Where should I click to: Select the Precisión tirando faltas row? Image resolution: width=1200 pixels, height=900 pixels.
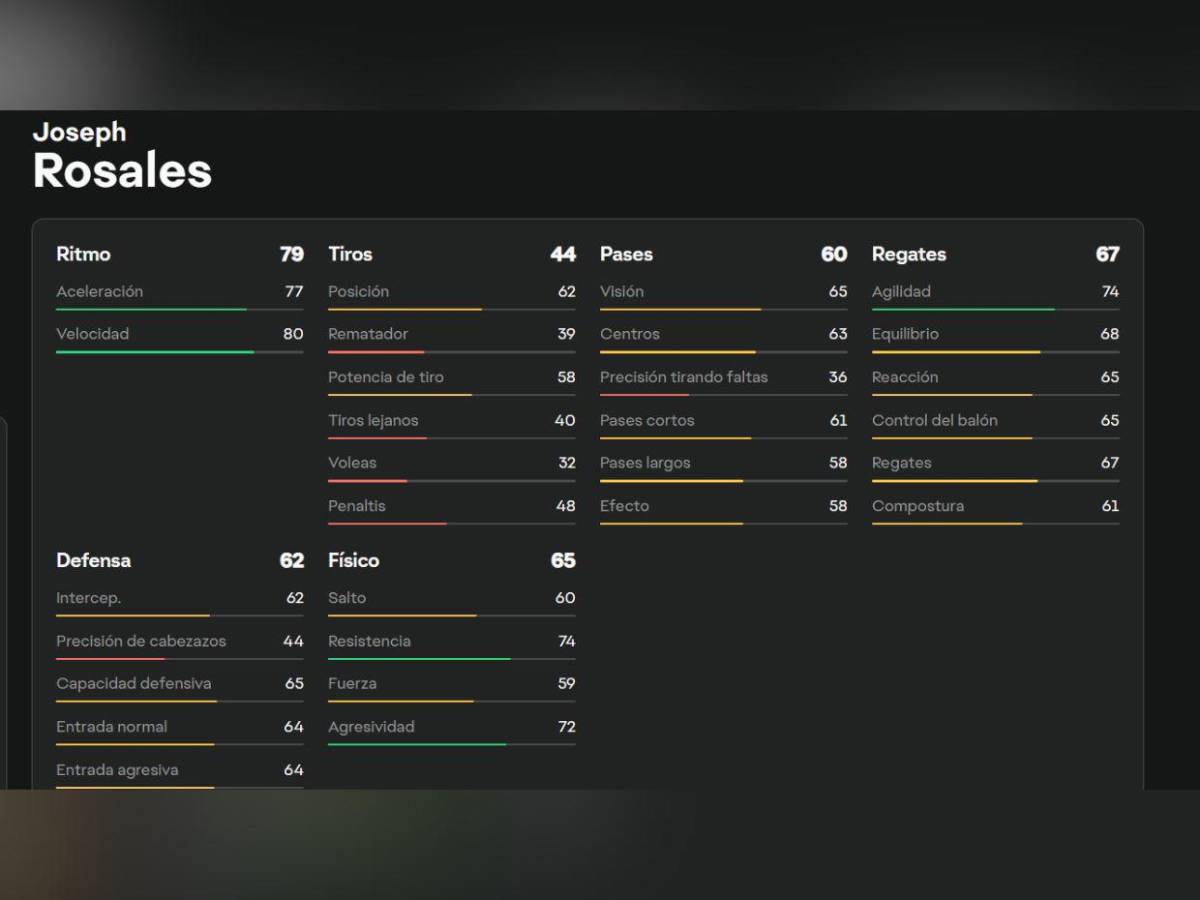point(723,377)
